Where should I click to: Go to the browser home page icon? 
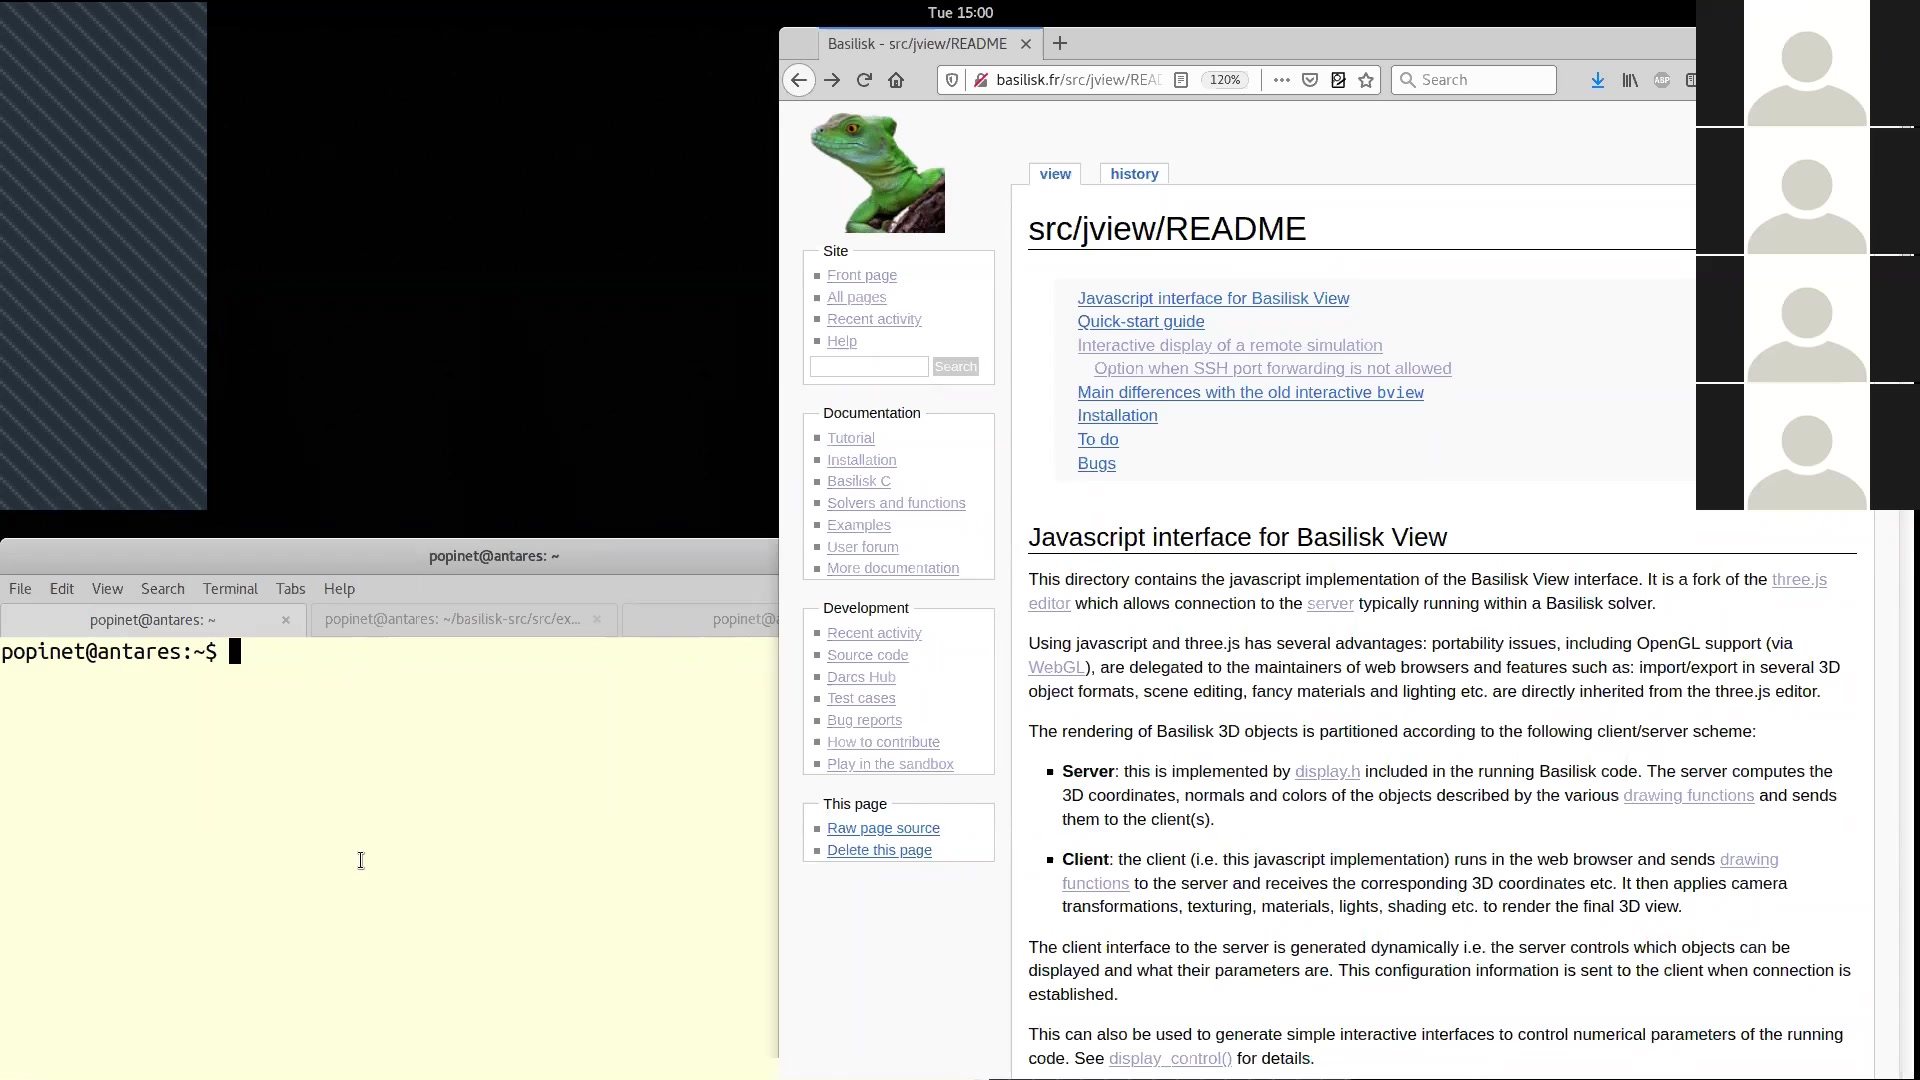click(896, 80)
